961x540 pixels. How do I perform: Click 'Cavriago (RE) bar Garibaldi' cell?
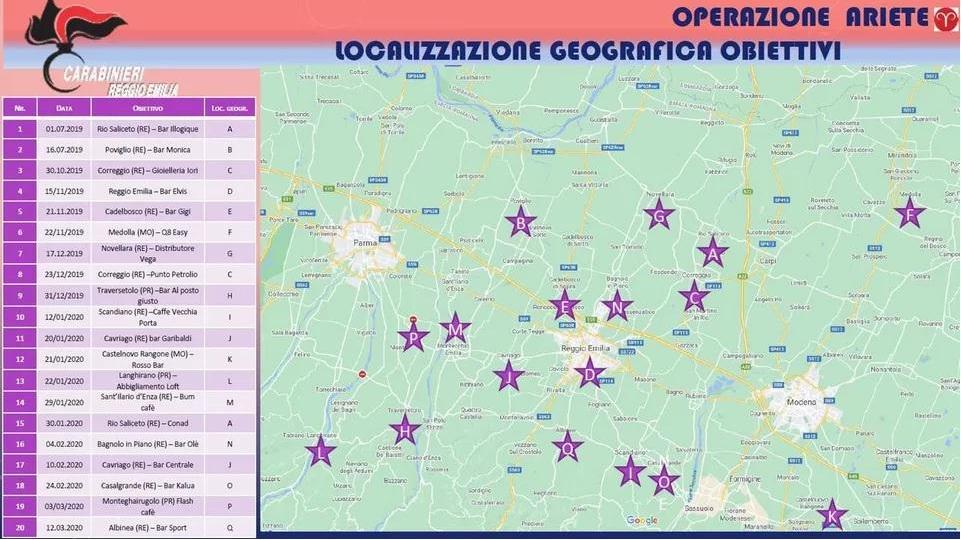click(148, 338)
